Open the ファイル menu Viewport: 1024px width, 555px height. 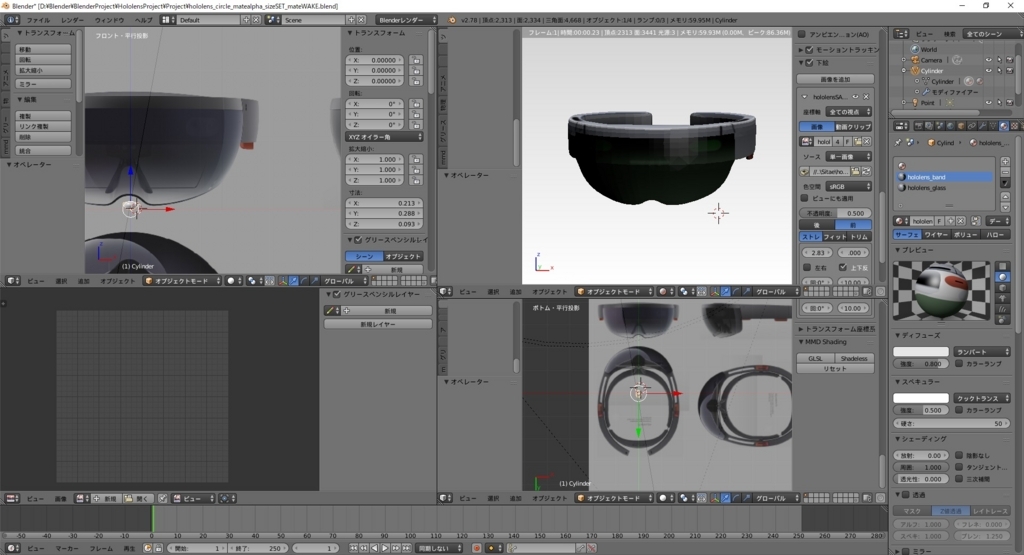click(38, 20)
